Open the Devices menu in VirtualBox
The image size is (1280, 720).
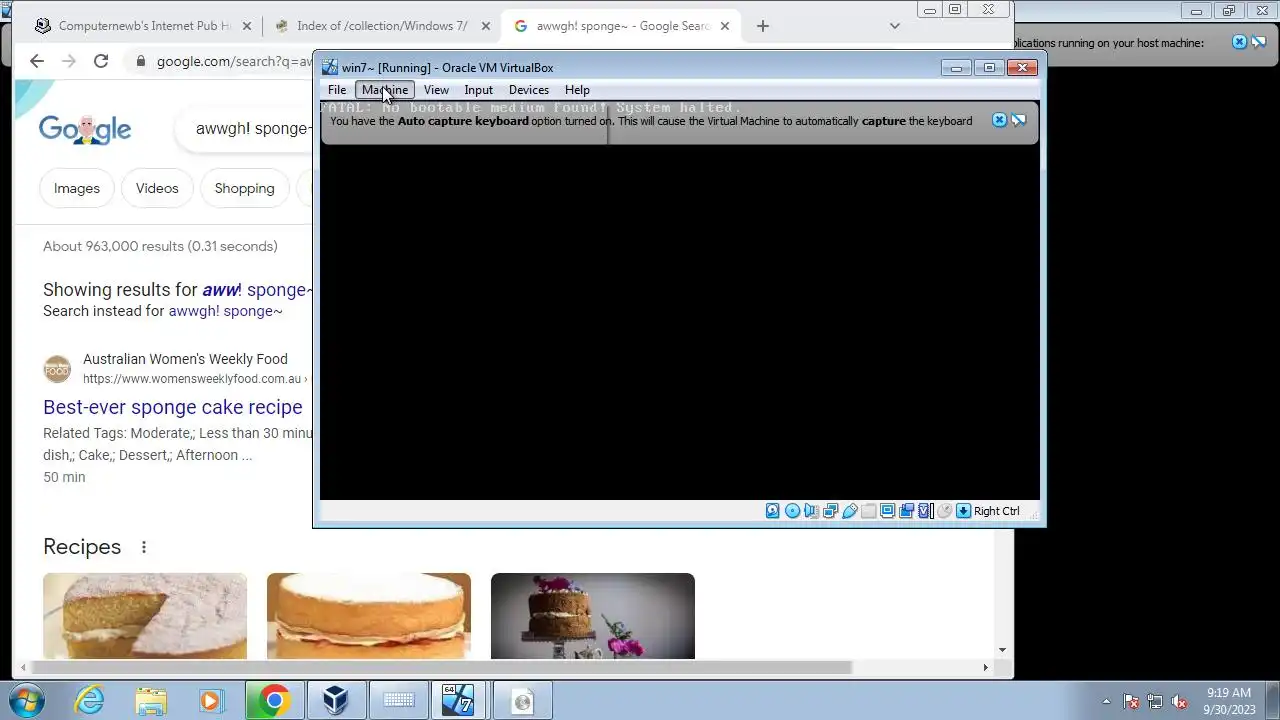point(529,90)
